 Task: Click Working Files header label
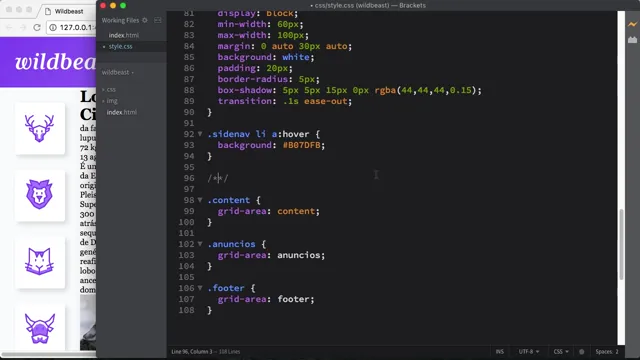pos(120,20)
